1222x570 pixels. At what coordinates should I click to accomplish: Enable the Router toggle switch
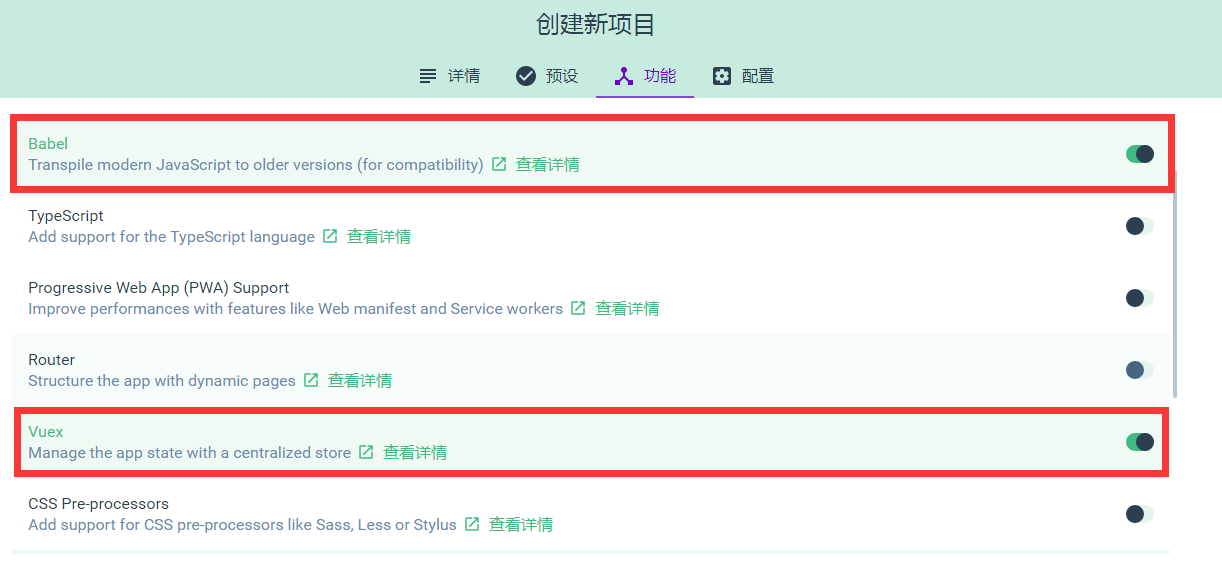[x=1139, y=370]
